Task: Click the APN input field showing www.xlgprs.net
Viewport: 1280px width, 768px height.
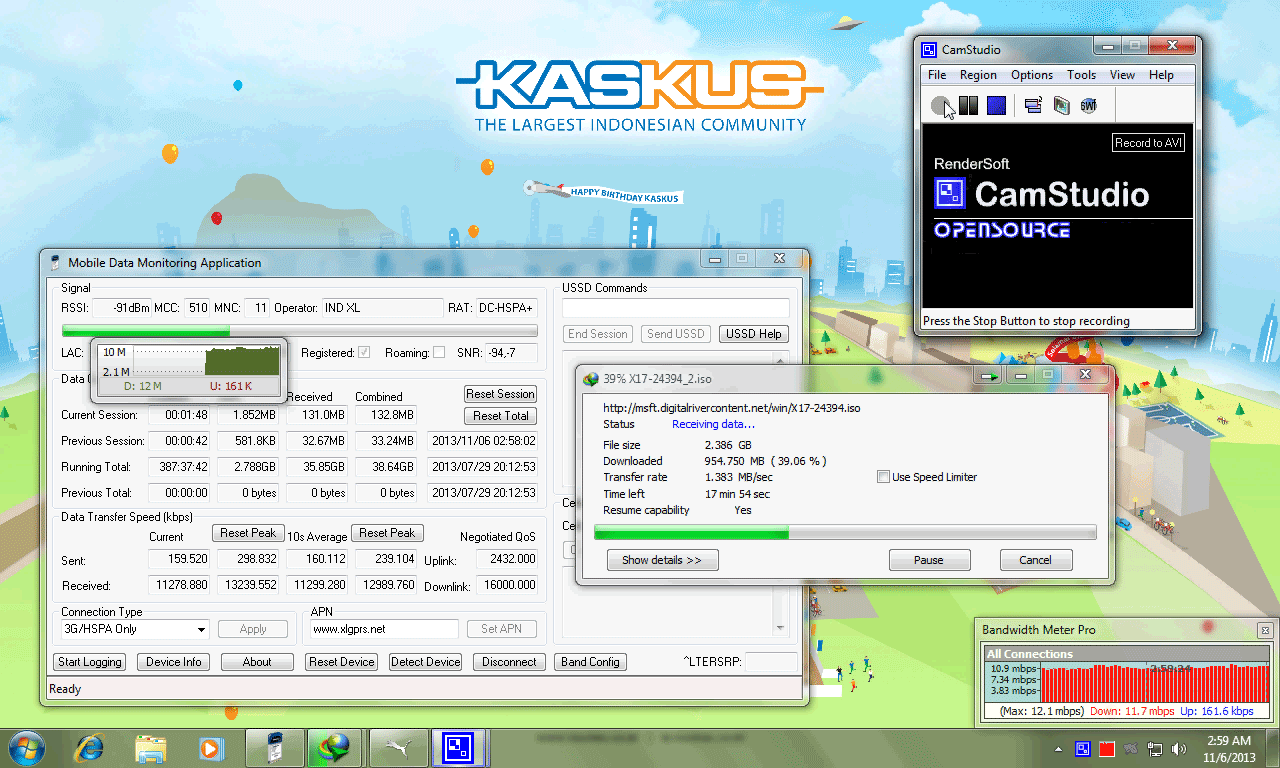Action: coord(381,629)
